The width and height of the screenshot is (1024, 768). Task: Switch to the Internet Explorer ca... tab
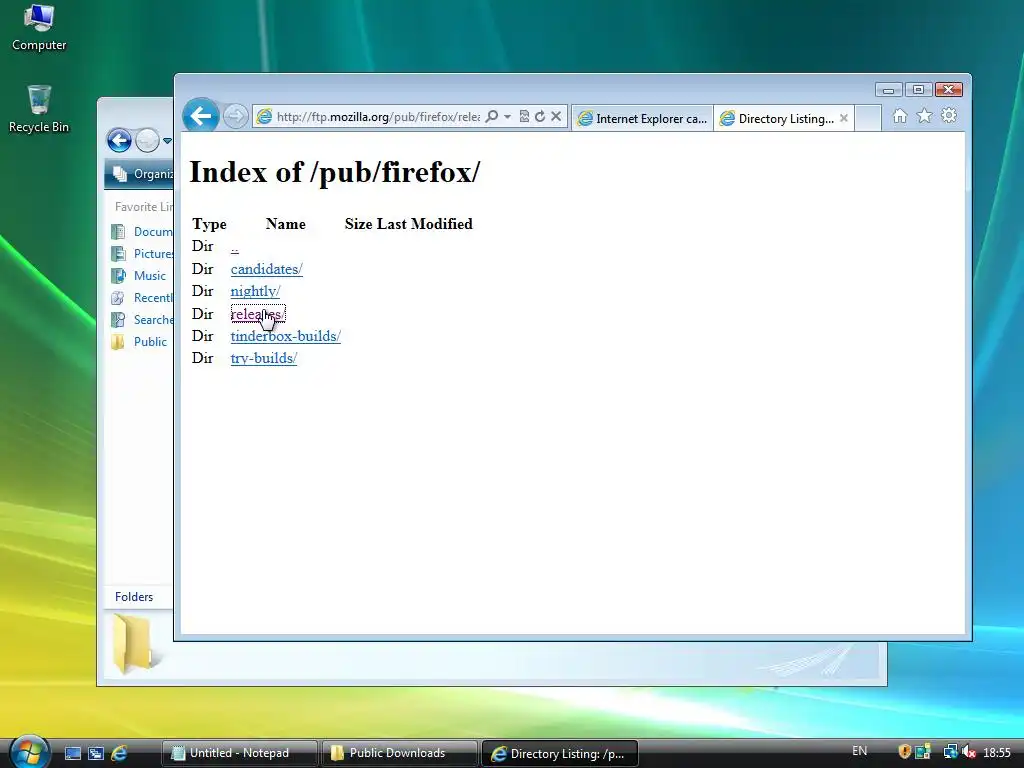(x=643, y=118)
